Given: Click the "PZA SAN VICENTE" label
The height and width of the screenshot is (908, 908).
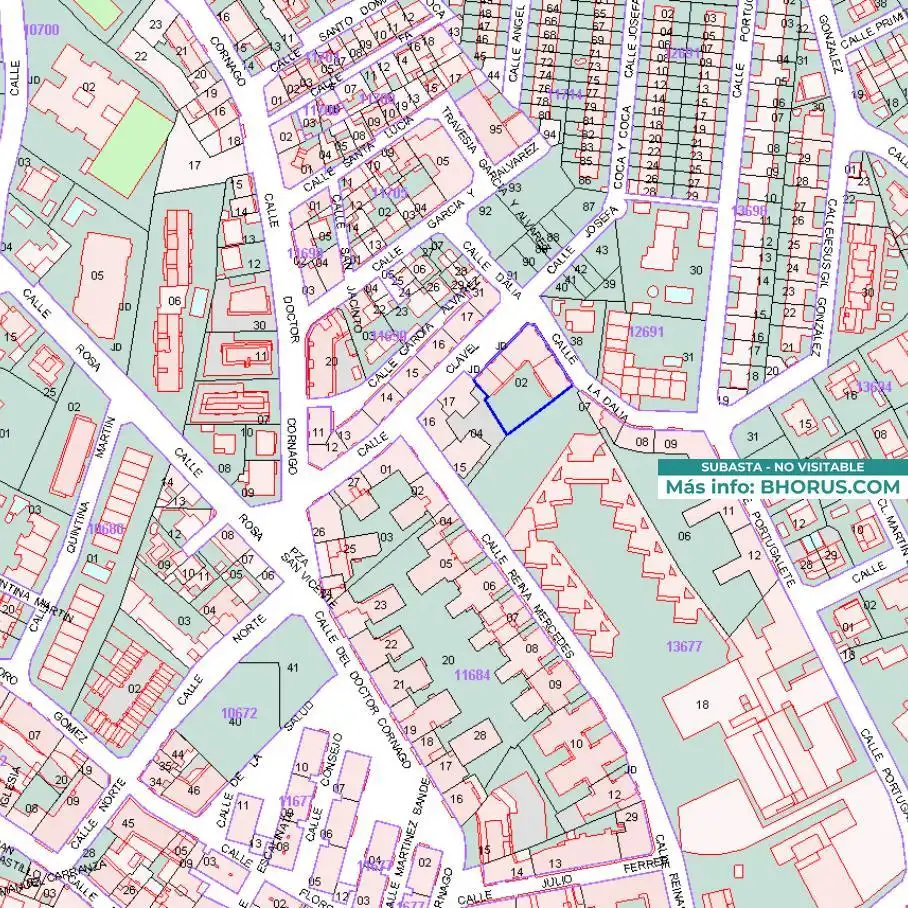Looking at the screenshot, I should 308,576.
